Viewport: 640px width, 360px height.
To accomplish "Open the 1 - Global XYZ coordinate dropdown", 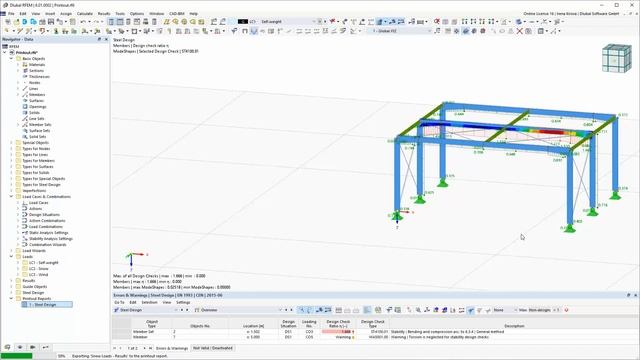I will click(x=429, y=31).
